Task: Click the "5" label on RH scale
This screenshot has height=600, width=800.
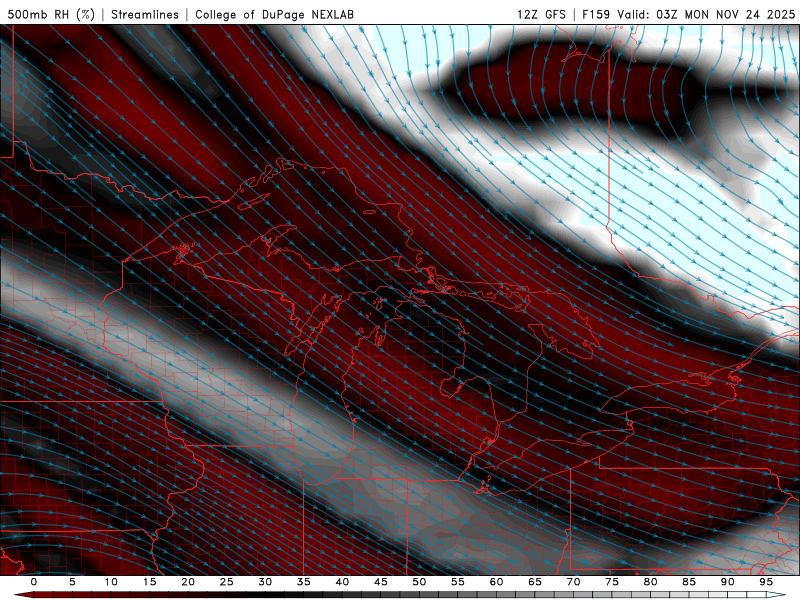Action: pyautogui.click(x=72, y=582)
